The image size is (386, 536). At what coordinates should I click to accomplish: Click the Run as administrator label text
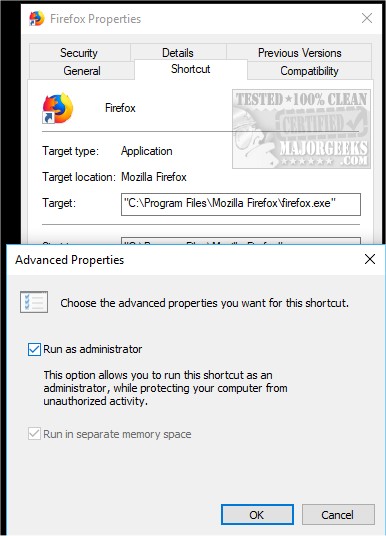click(x=93, y=349)
